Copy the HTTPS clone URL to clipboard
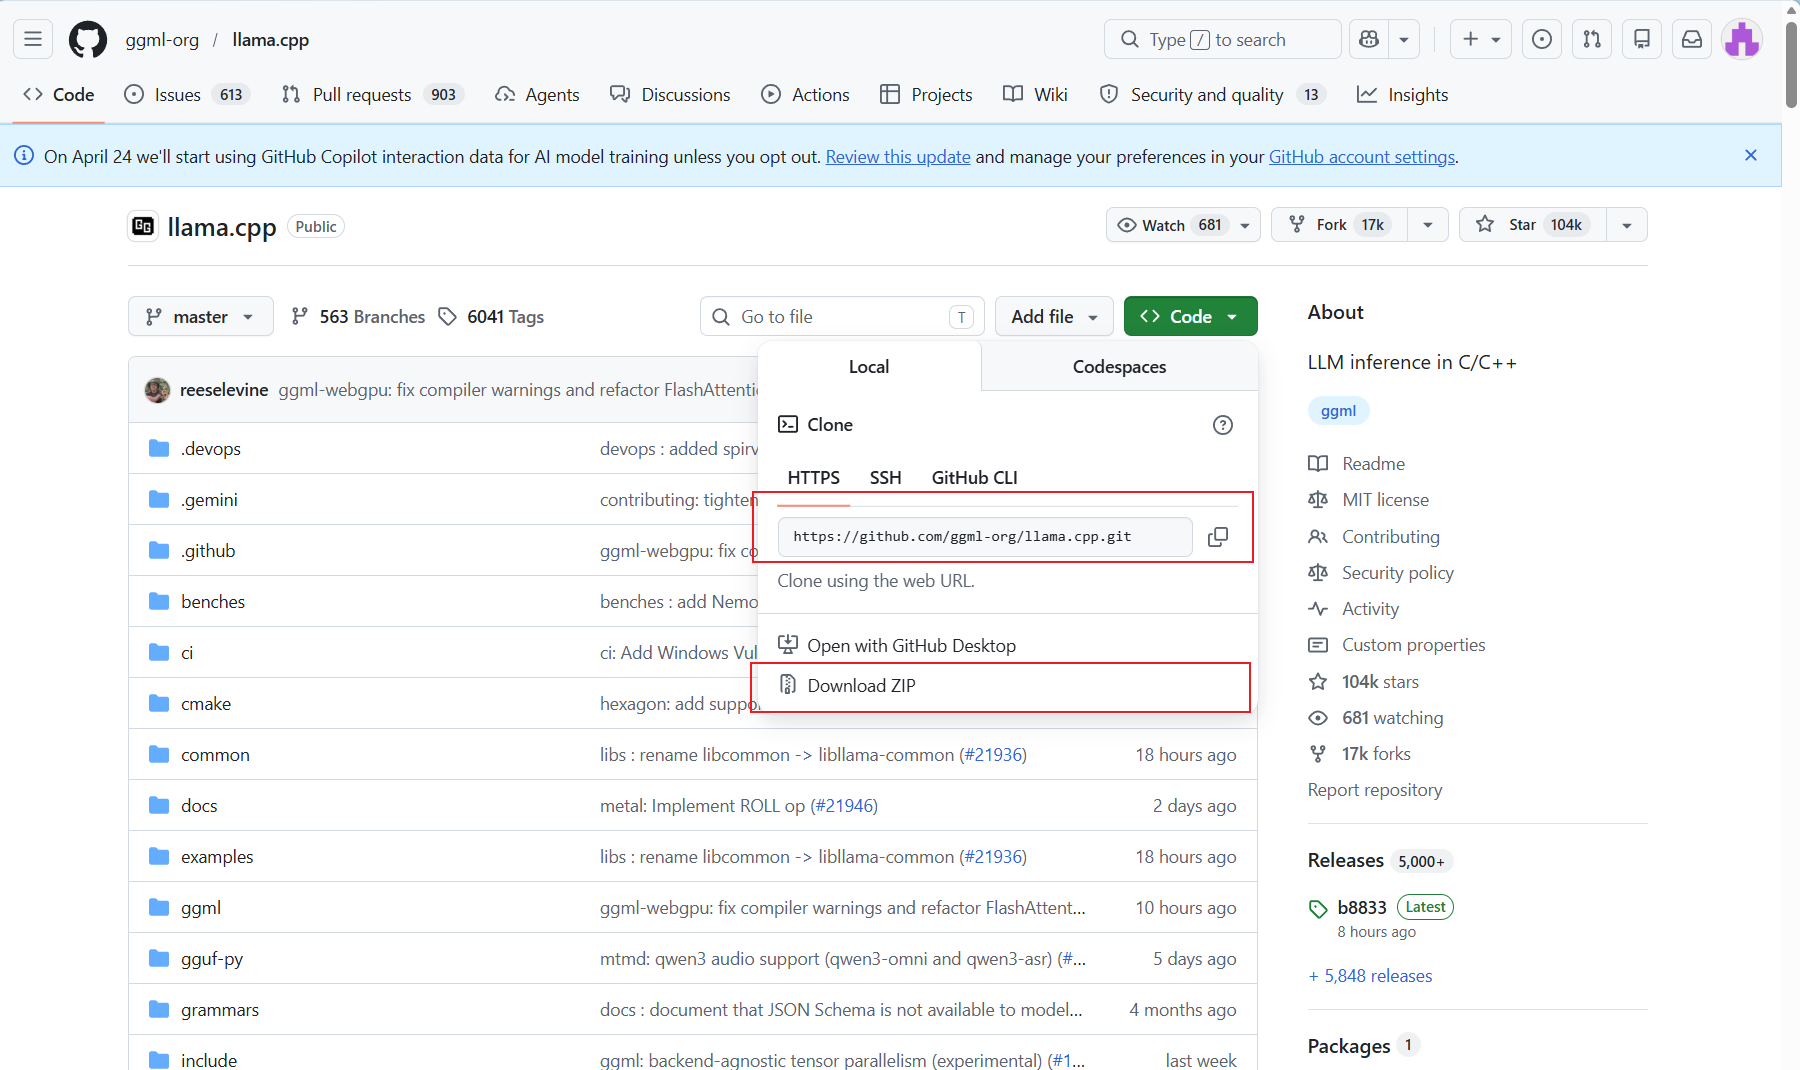1800x1070 pixels. pos(1218,537)
